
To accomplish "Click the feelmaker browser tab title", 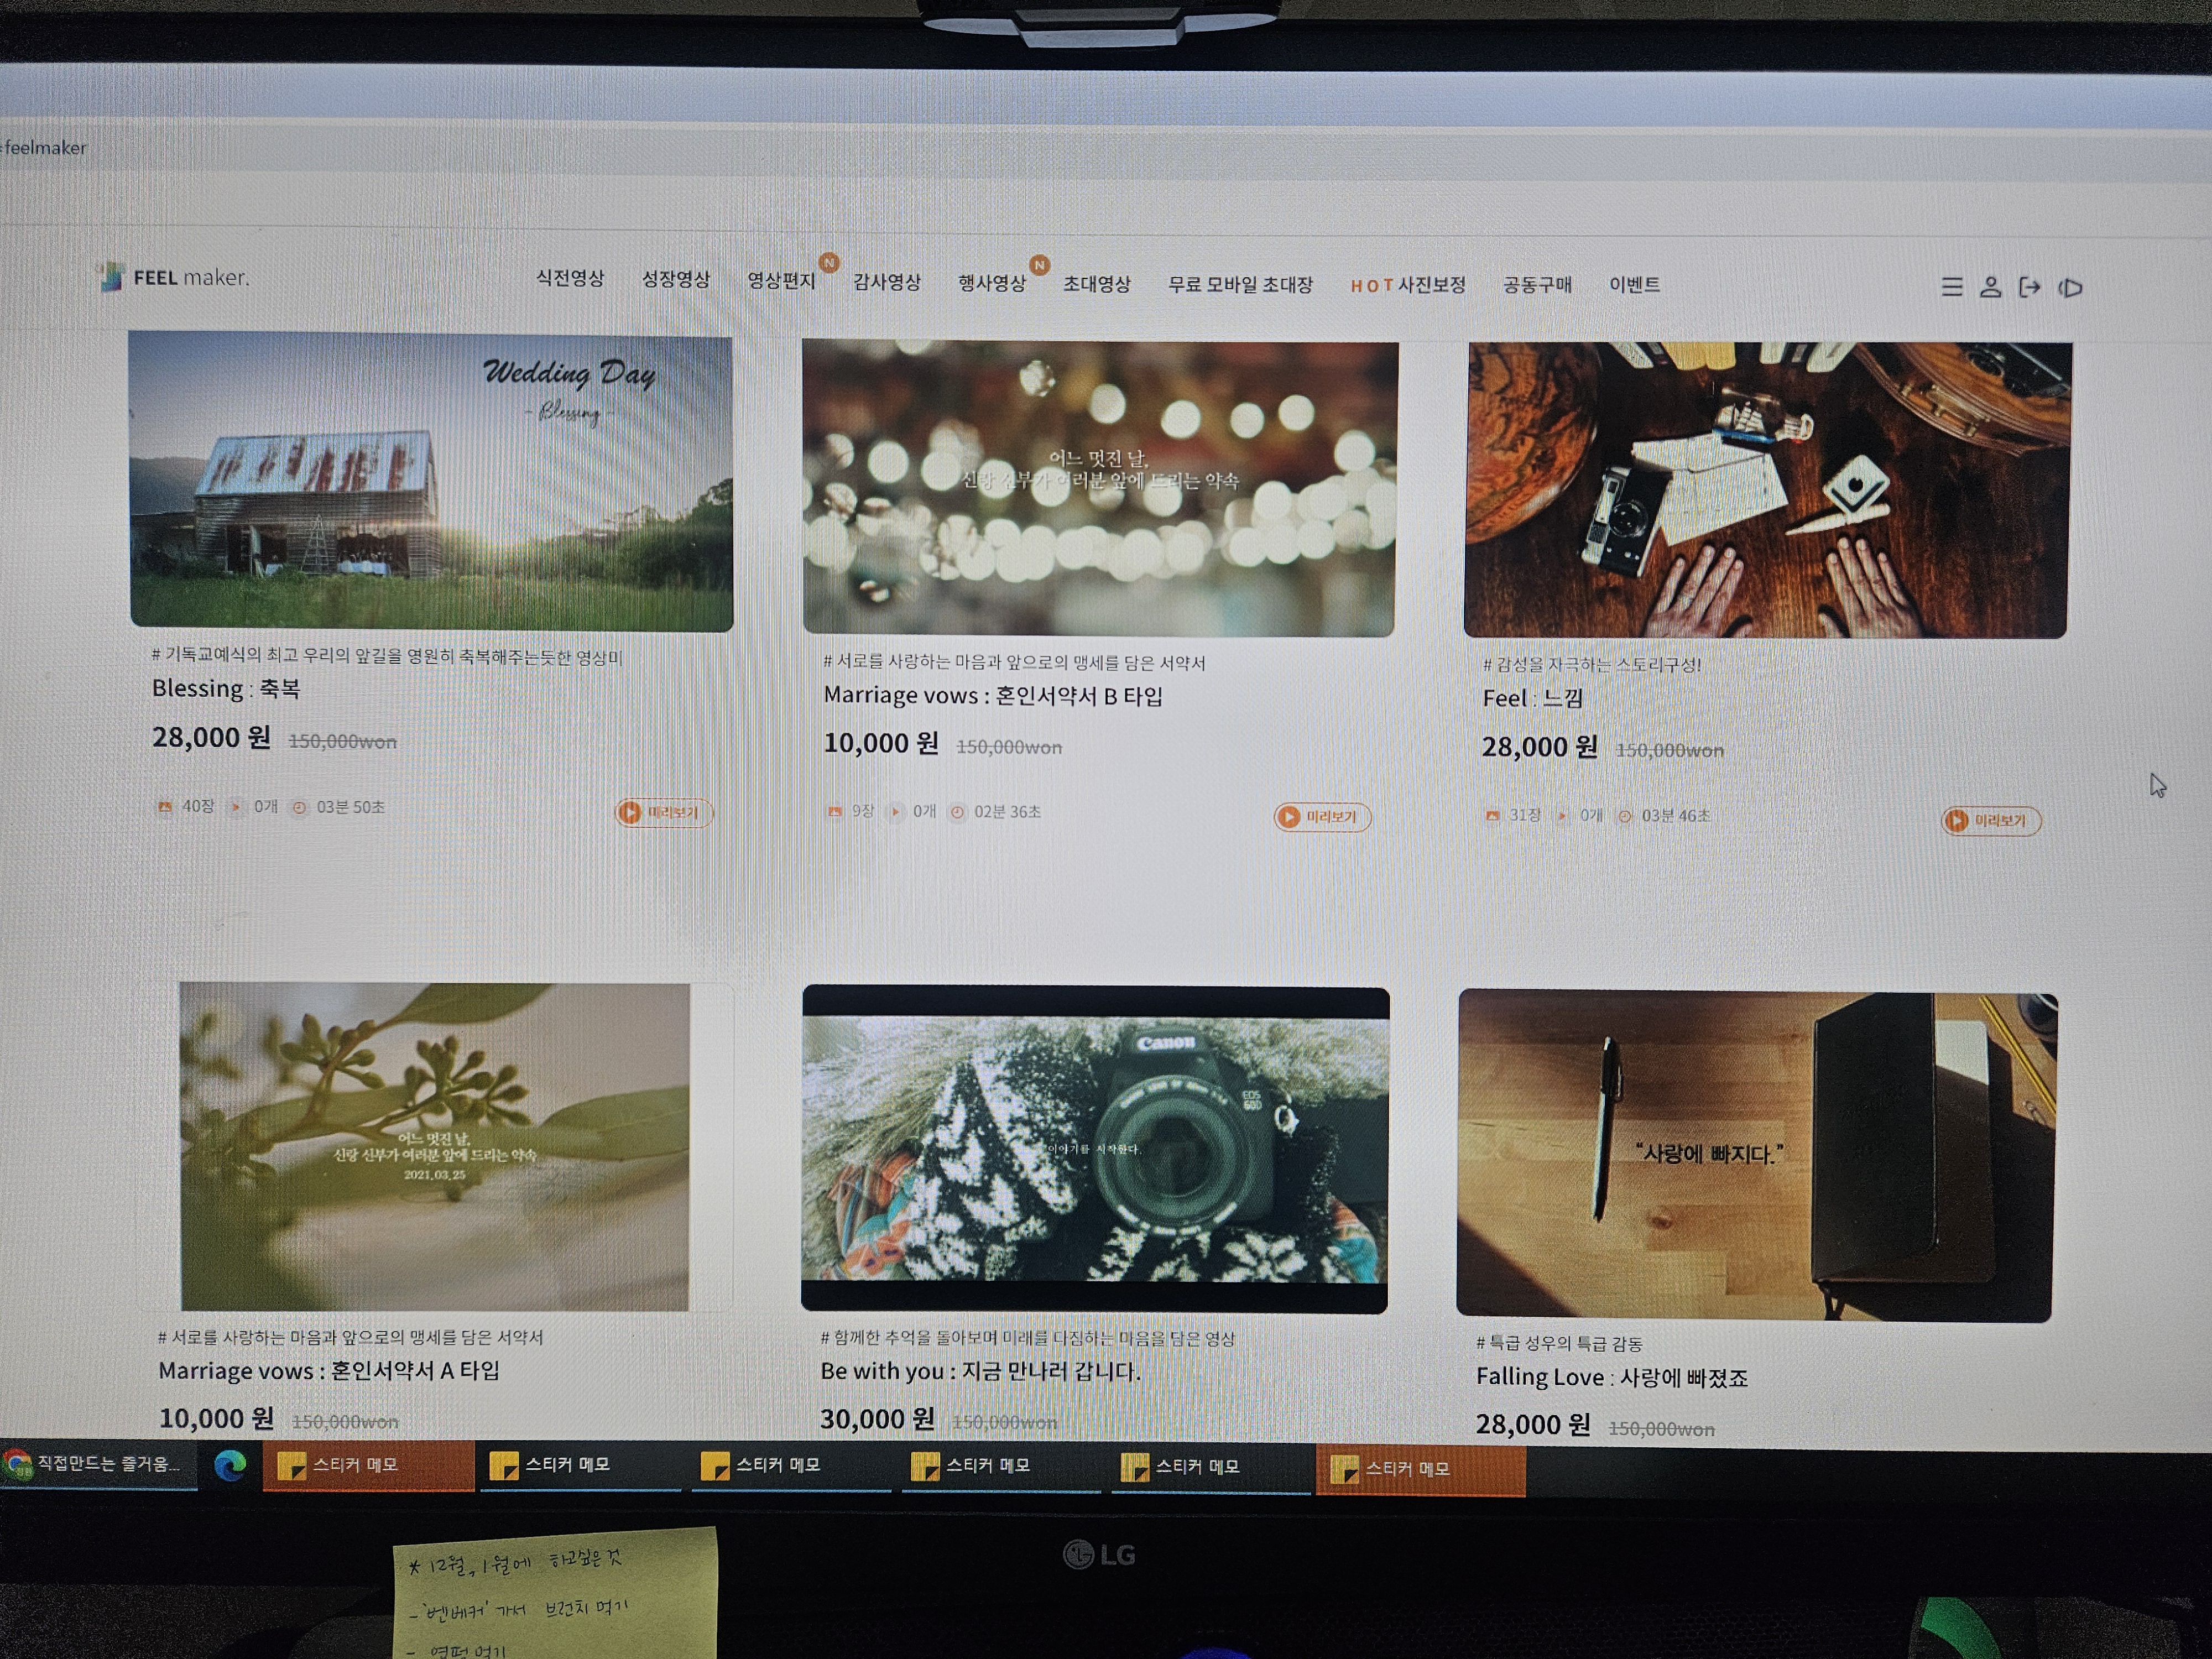I will click(44, 148).
